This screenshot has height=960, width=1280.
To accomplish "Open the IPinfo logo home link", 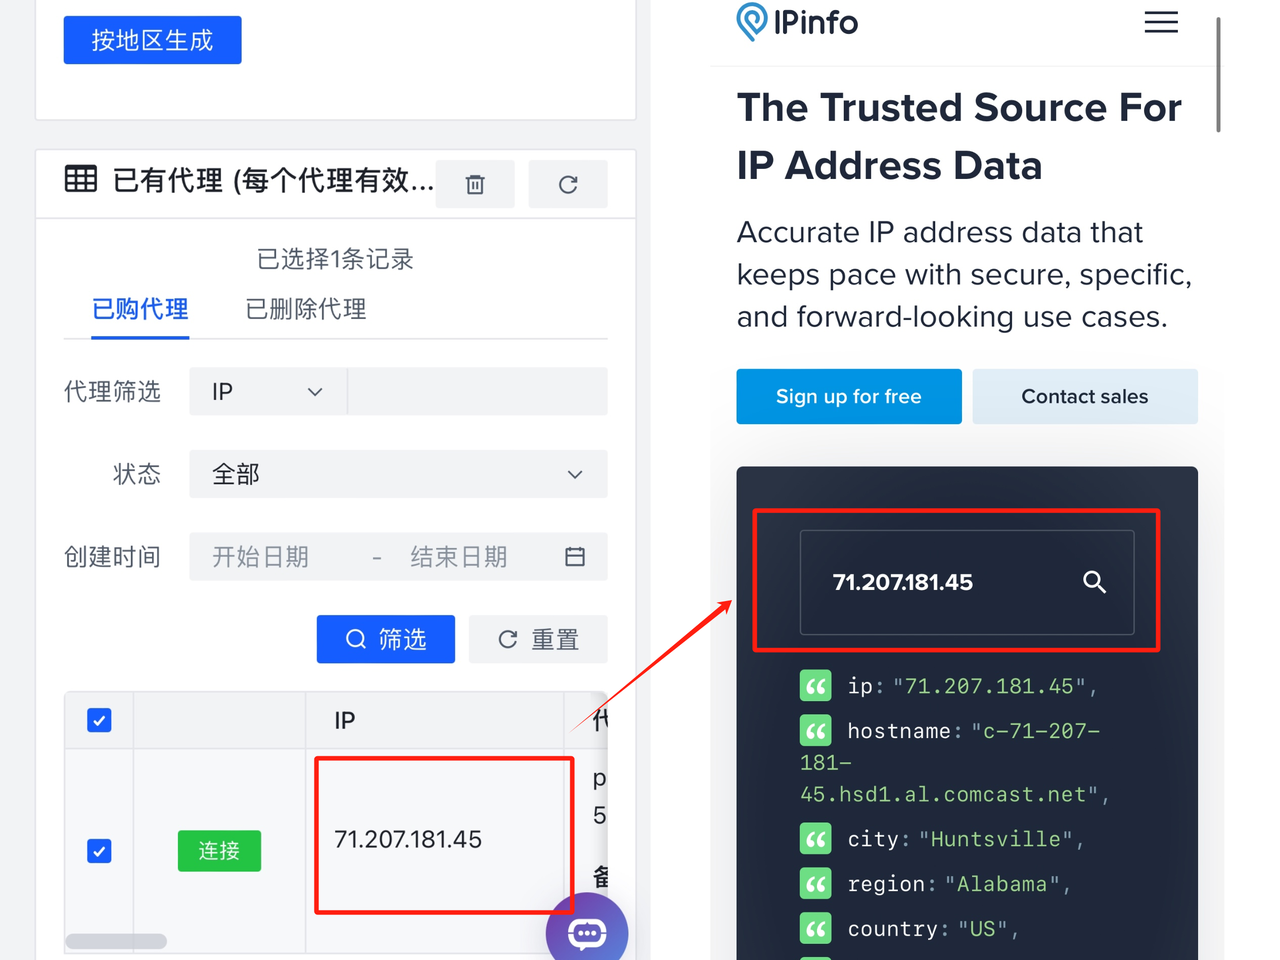I will 797,22.
